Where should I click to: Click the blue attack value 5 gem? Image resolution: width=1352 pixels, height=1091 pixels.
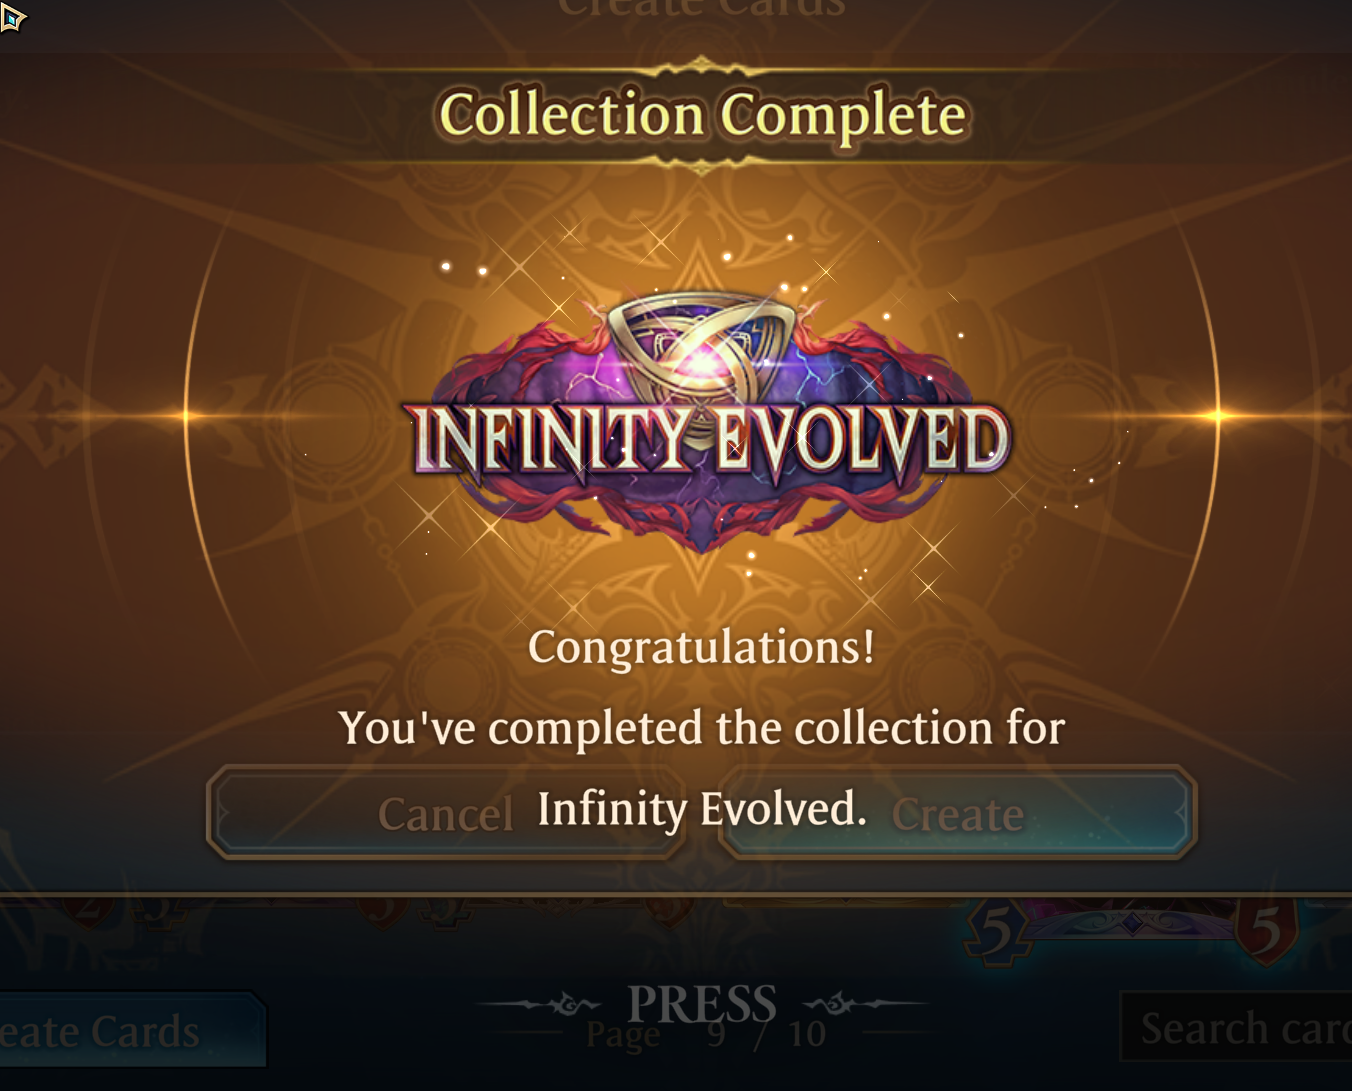[x=996, y=932]
